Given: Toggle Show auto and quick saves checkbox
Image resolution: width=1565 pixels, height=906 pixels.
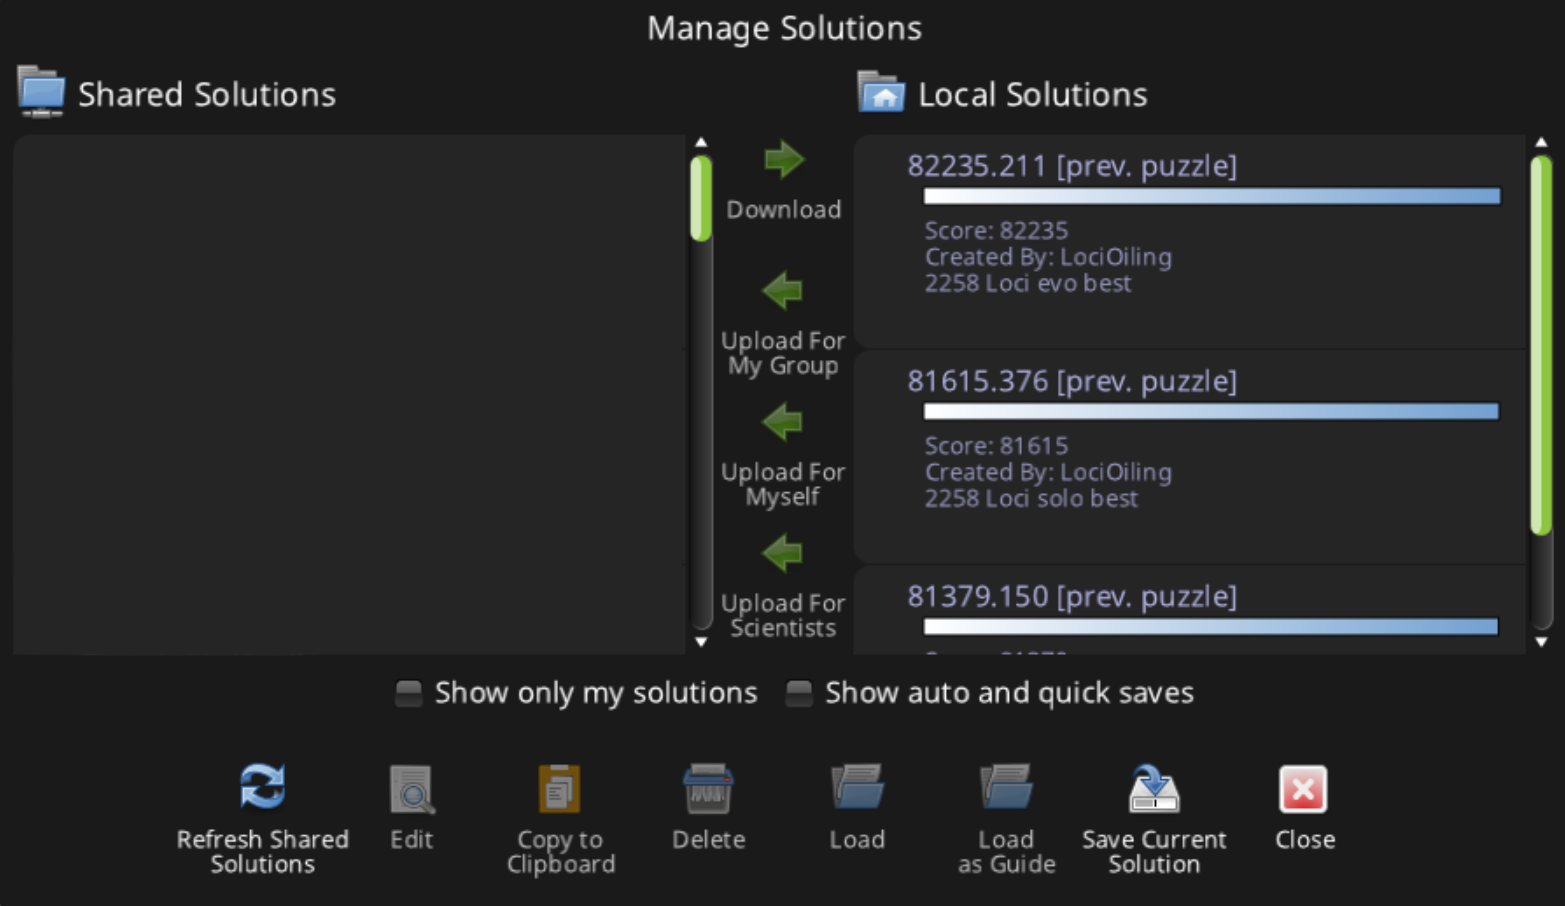Looking at the screenshot, I should (x=799, y=693).
